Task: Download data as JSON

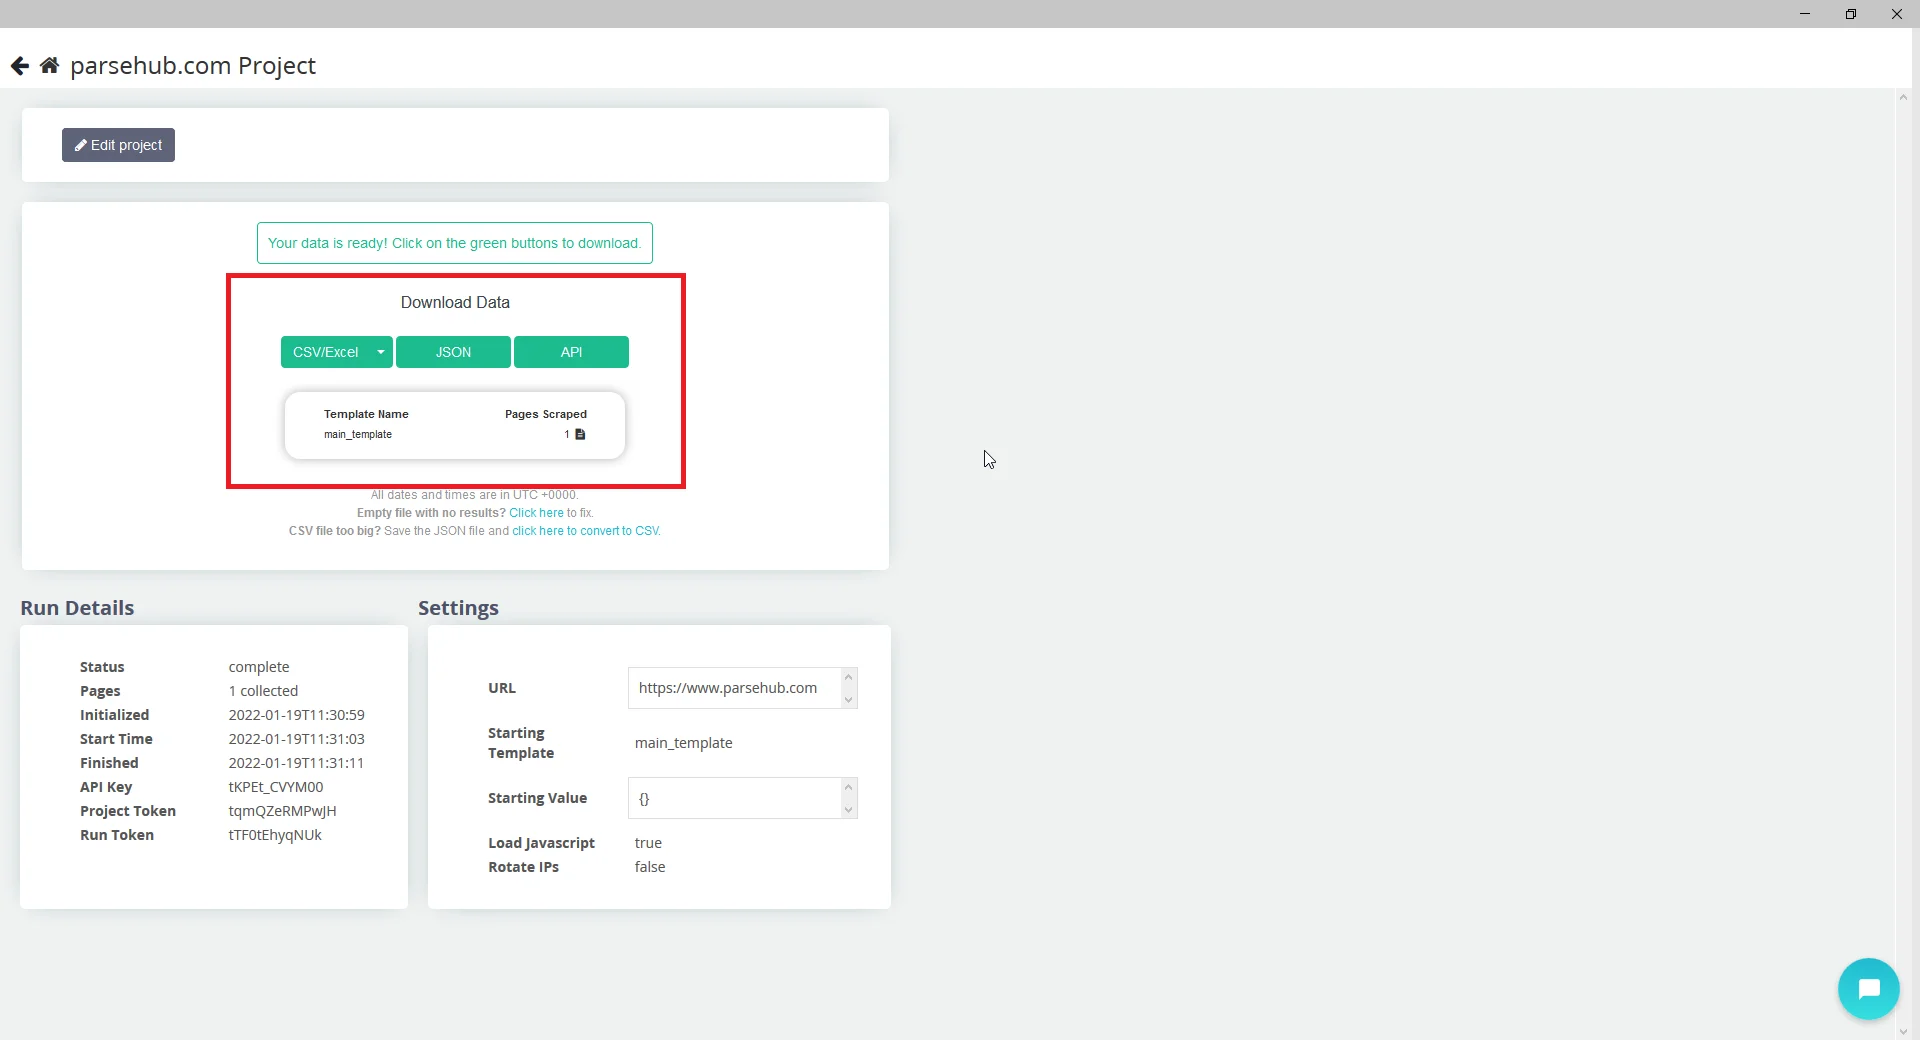Action: [x=453, y=352]
